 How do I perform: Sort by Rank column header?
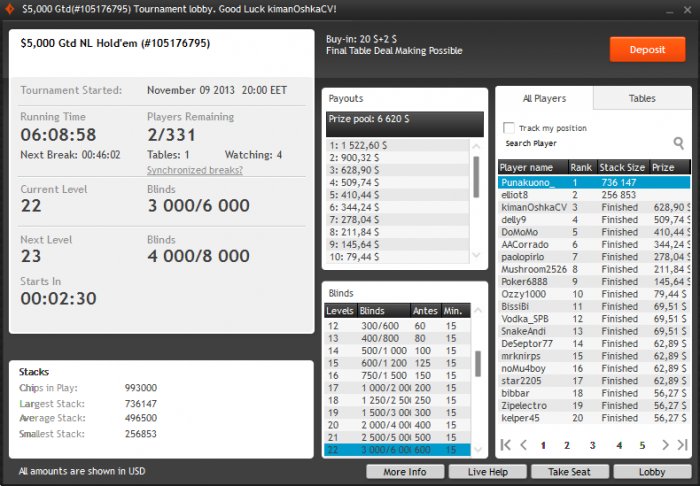[x=582, y=167]
